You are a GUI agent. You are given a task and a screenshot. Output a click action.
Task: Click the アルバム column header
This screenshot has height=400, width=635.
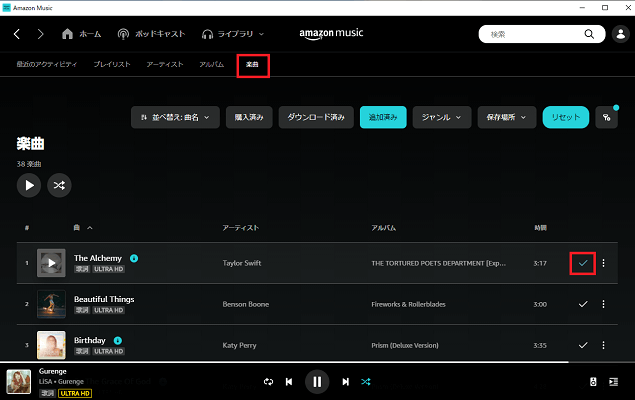coord(384,228)
